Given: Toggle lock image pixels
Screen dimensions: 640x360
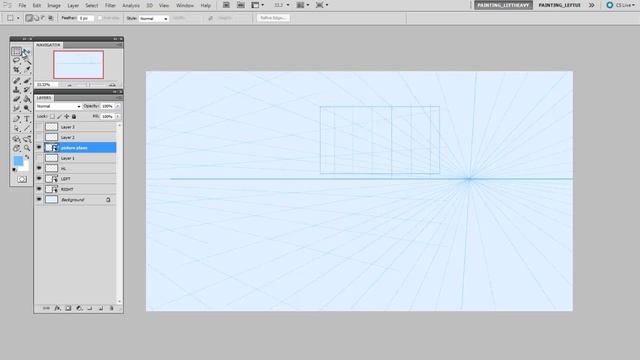Looking at the screenshot, I should (x=60, y=116).
